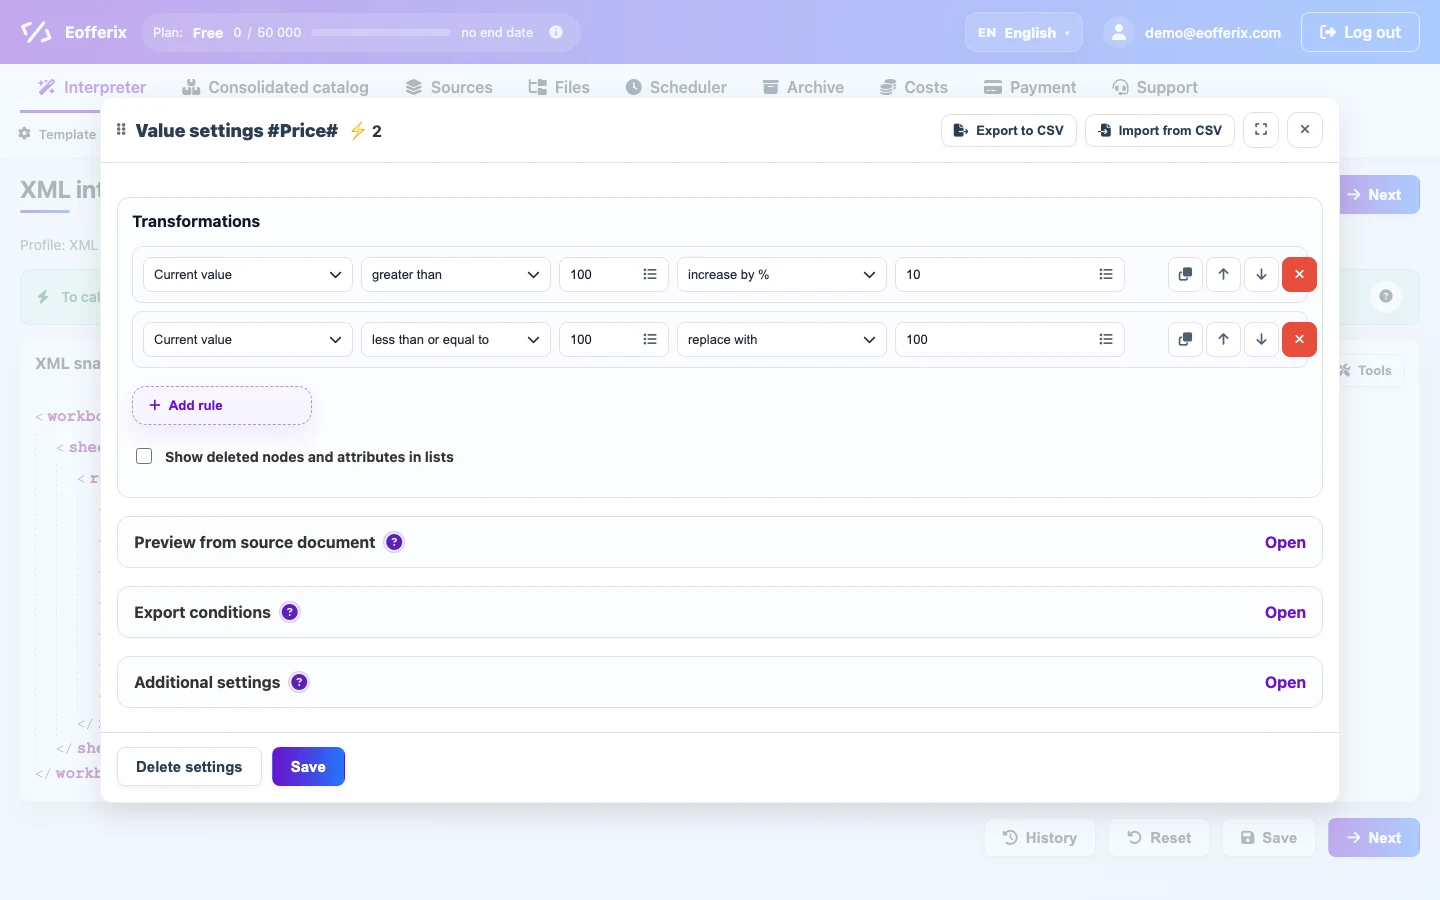This screenshot has width=1440, height=900.
Task: Delete the 'less than or equal to' rule
Action: point(1299,339)
